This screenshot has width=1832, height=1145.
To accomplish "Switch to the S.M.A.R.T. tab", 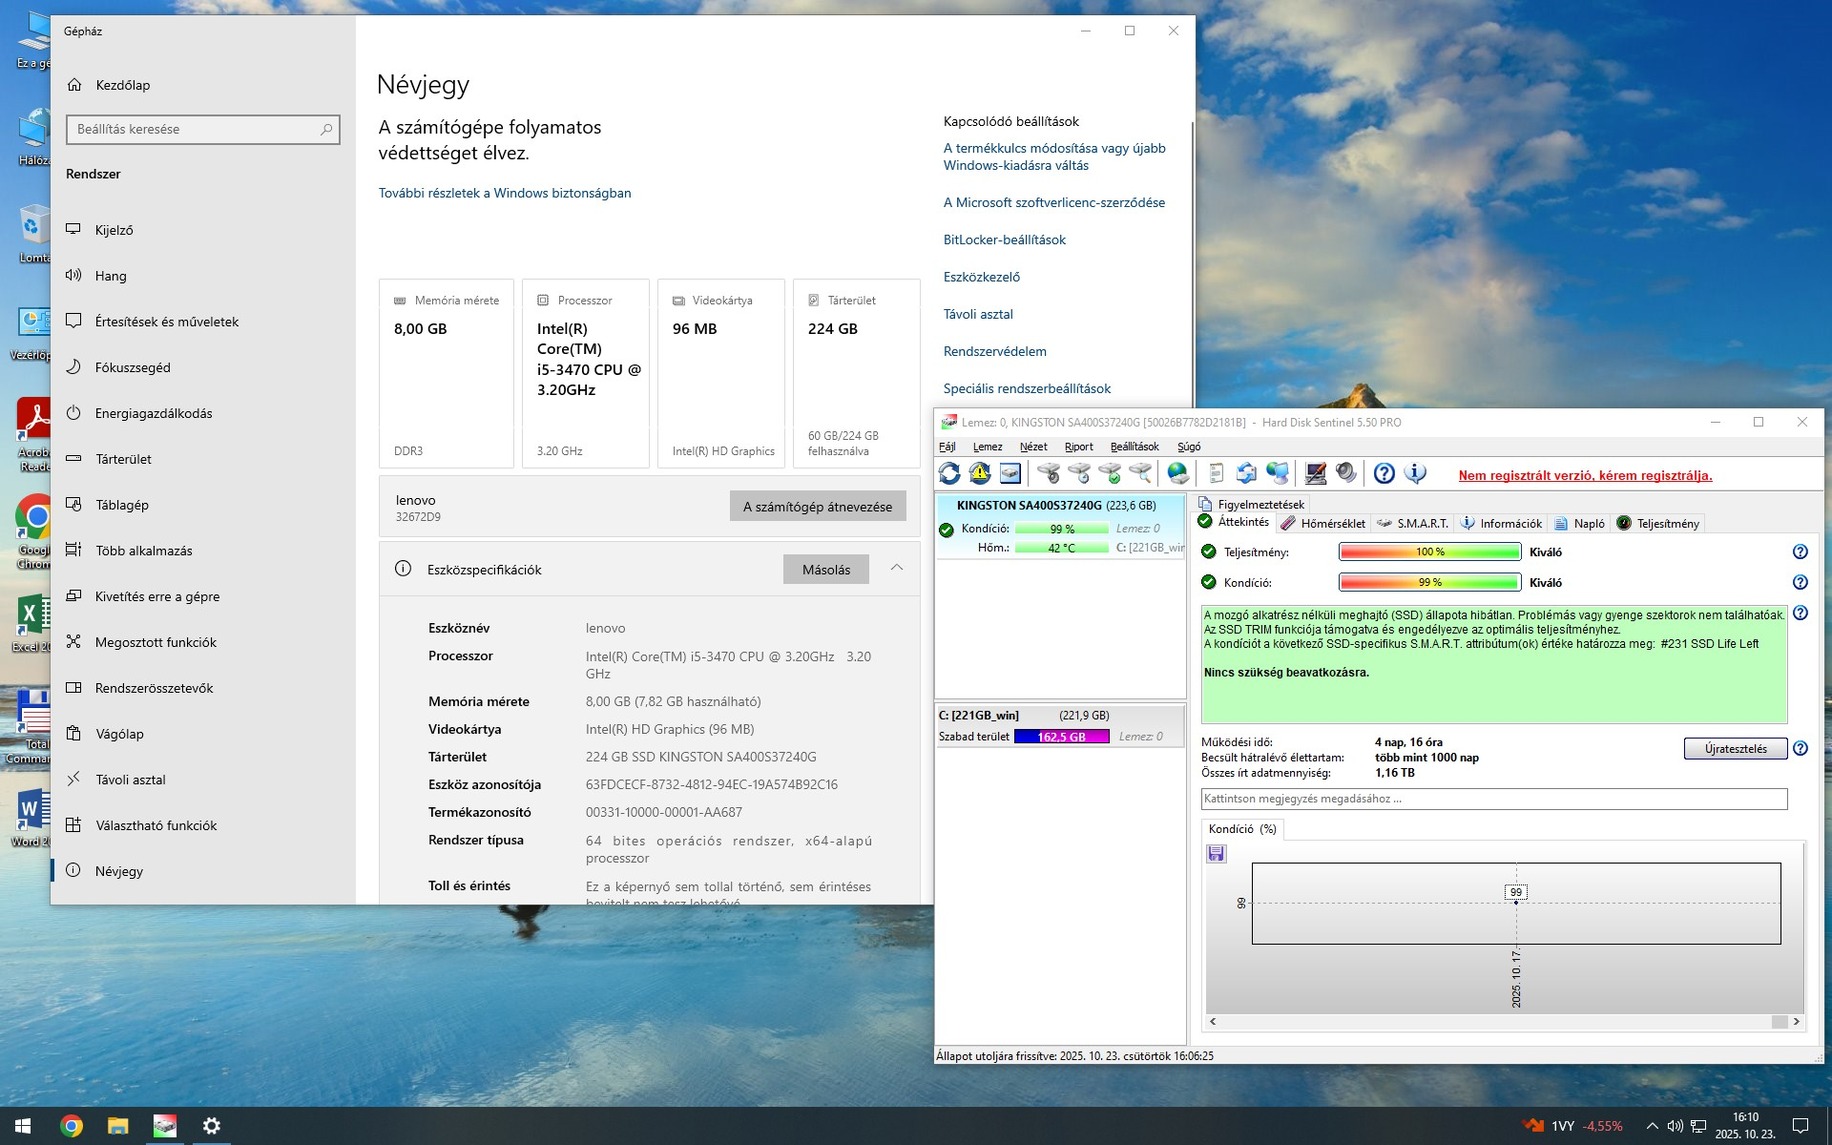I will tap(1413, 523).
